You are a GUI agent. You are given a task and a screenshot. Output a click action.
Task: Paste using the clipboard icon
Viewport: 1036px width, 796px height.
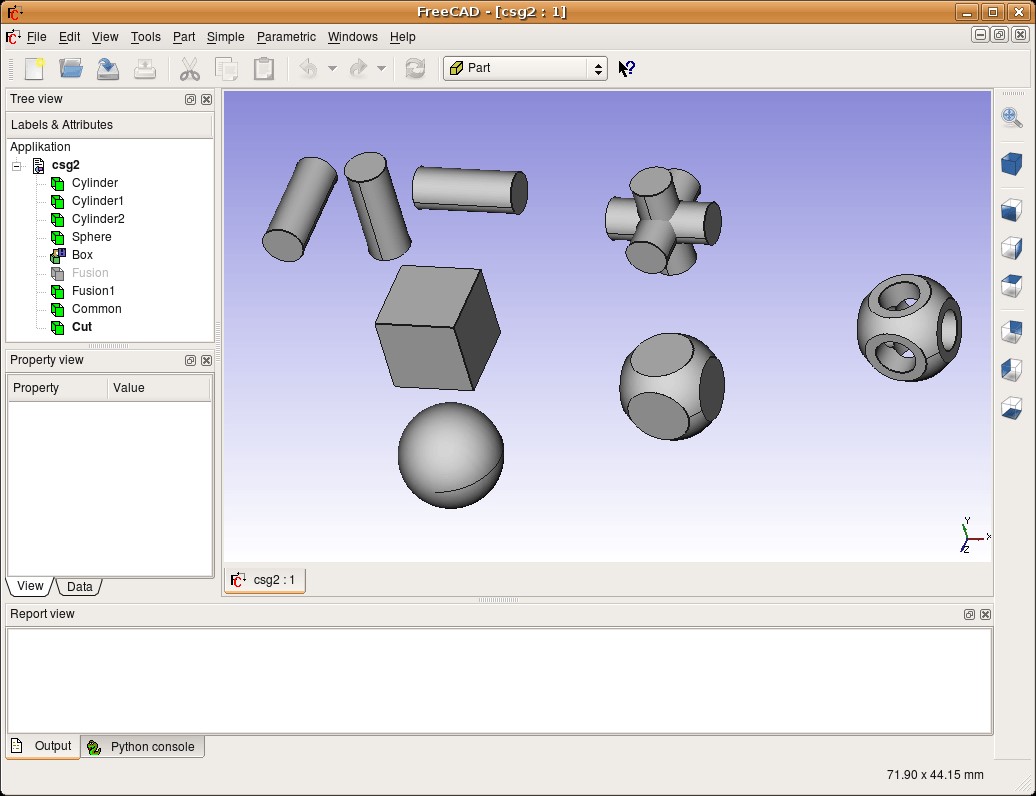(x=263, y=68)
